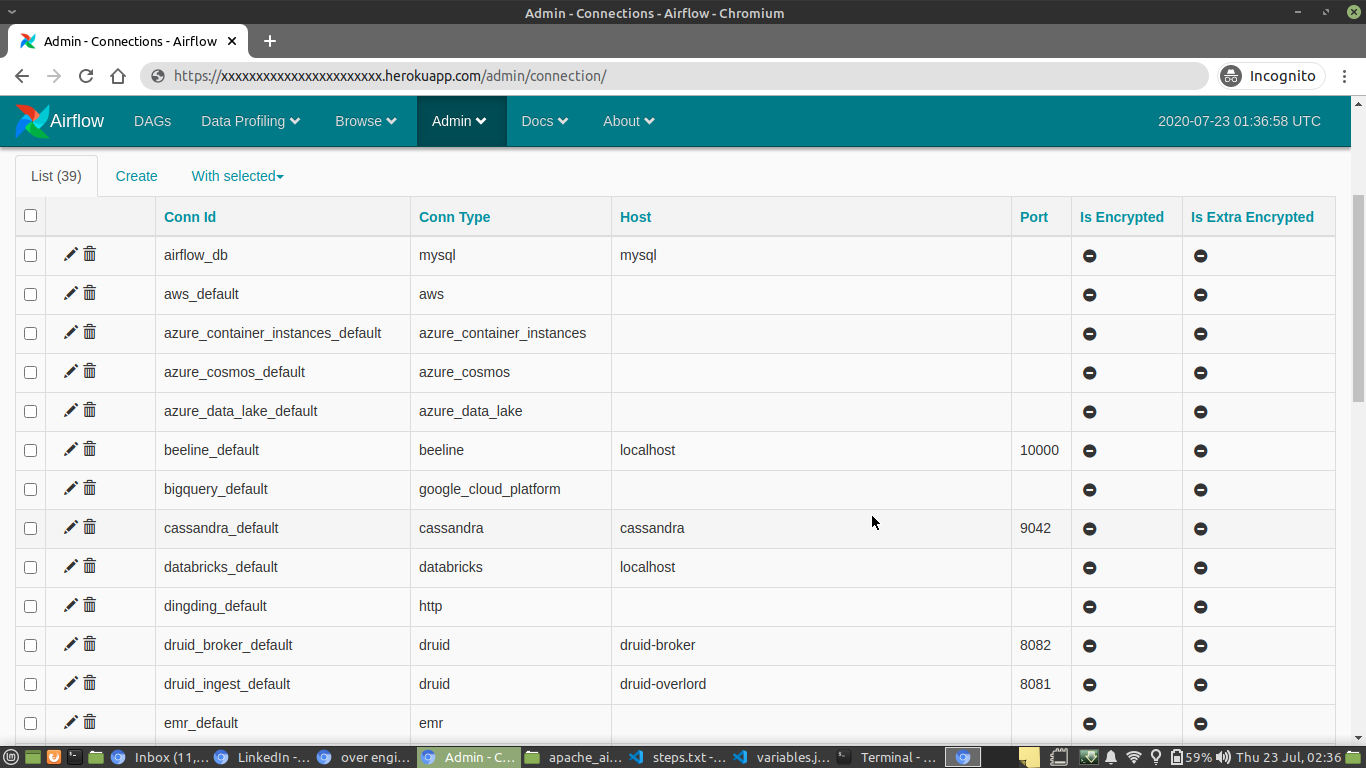This screenshot has height=768, width=1366.
Task: Select azure_cosmos_default row checkbox
Action: pos(30,372)
